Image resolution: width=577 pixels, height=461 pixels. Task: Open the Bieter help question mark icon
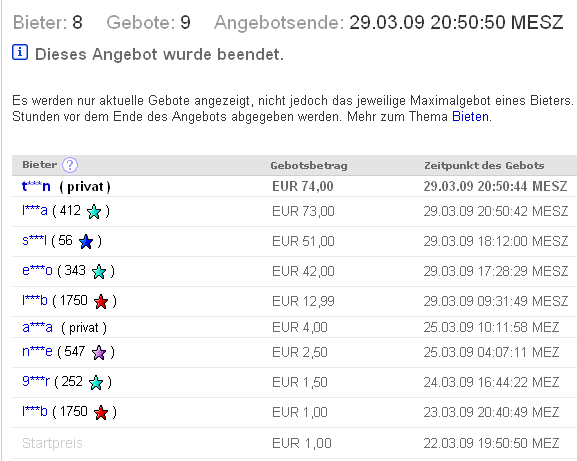tap(70, 165)
